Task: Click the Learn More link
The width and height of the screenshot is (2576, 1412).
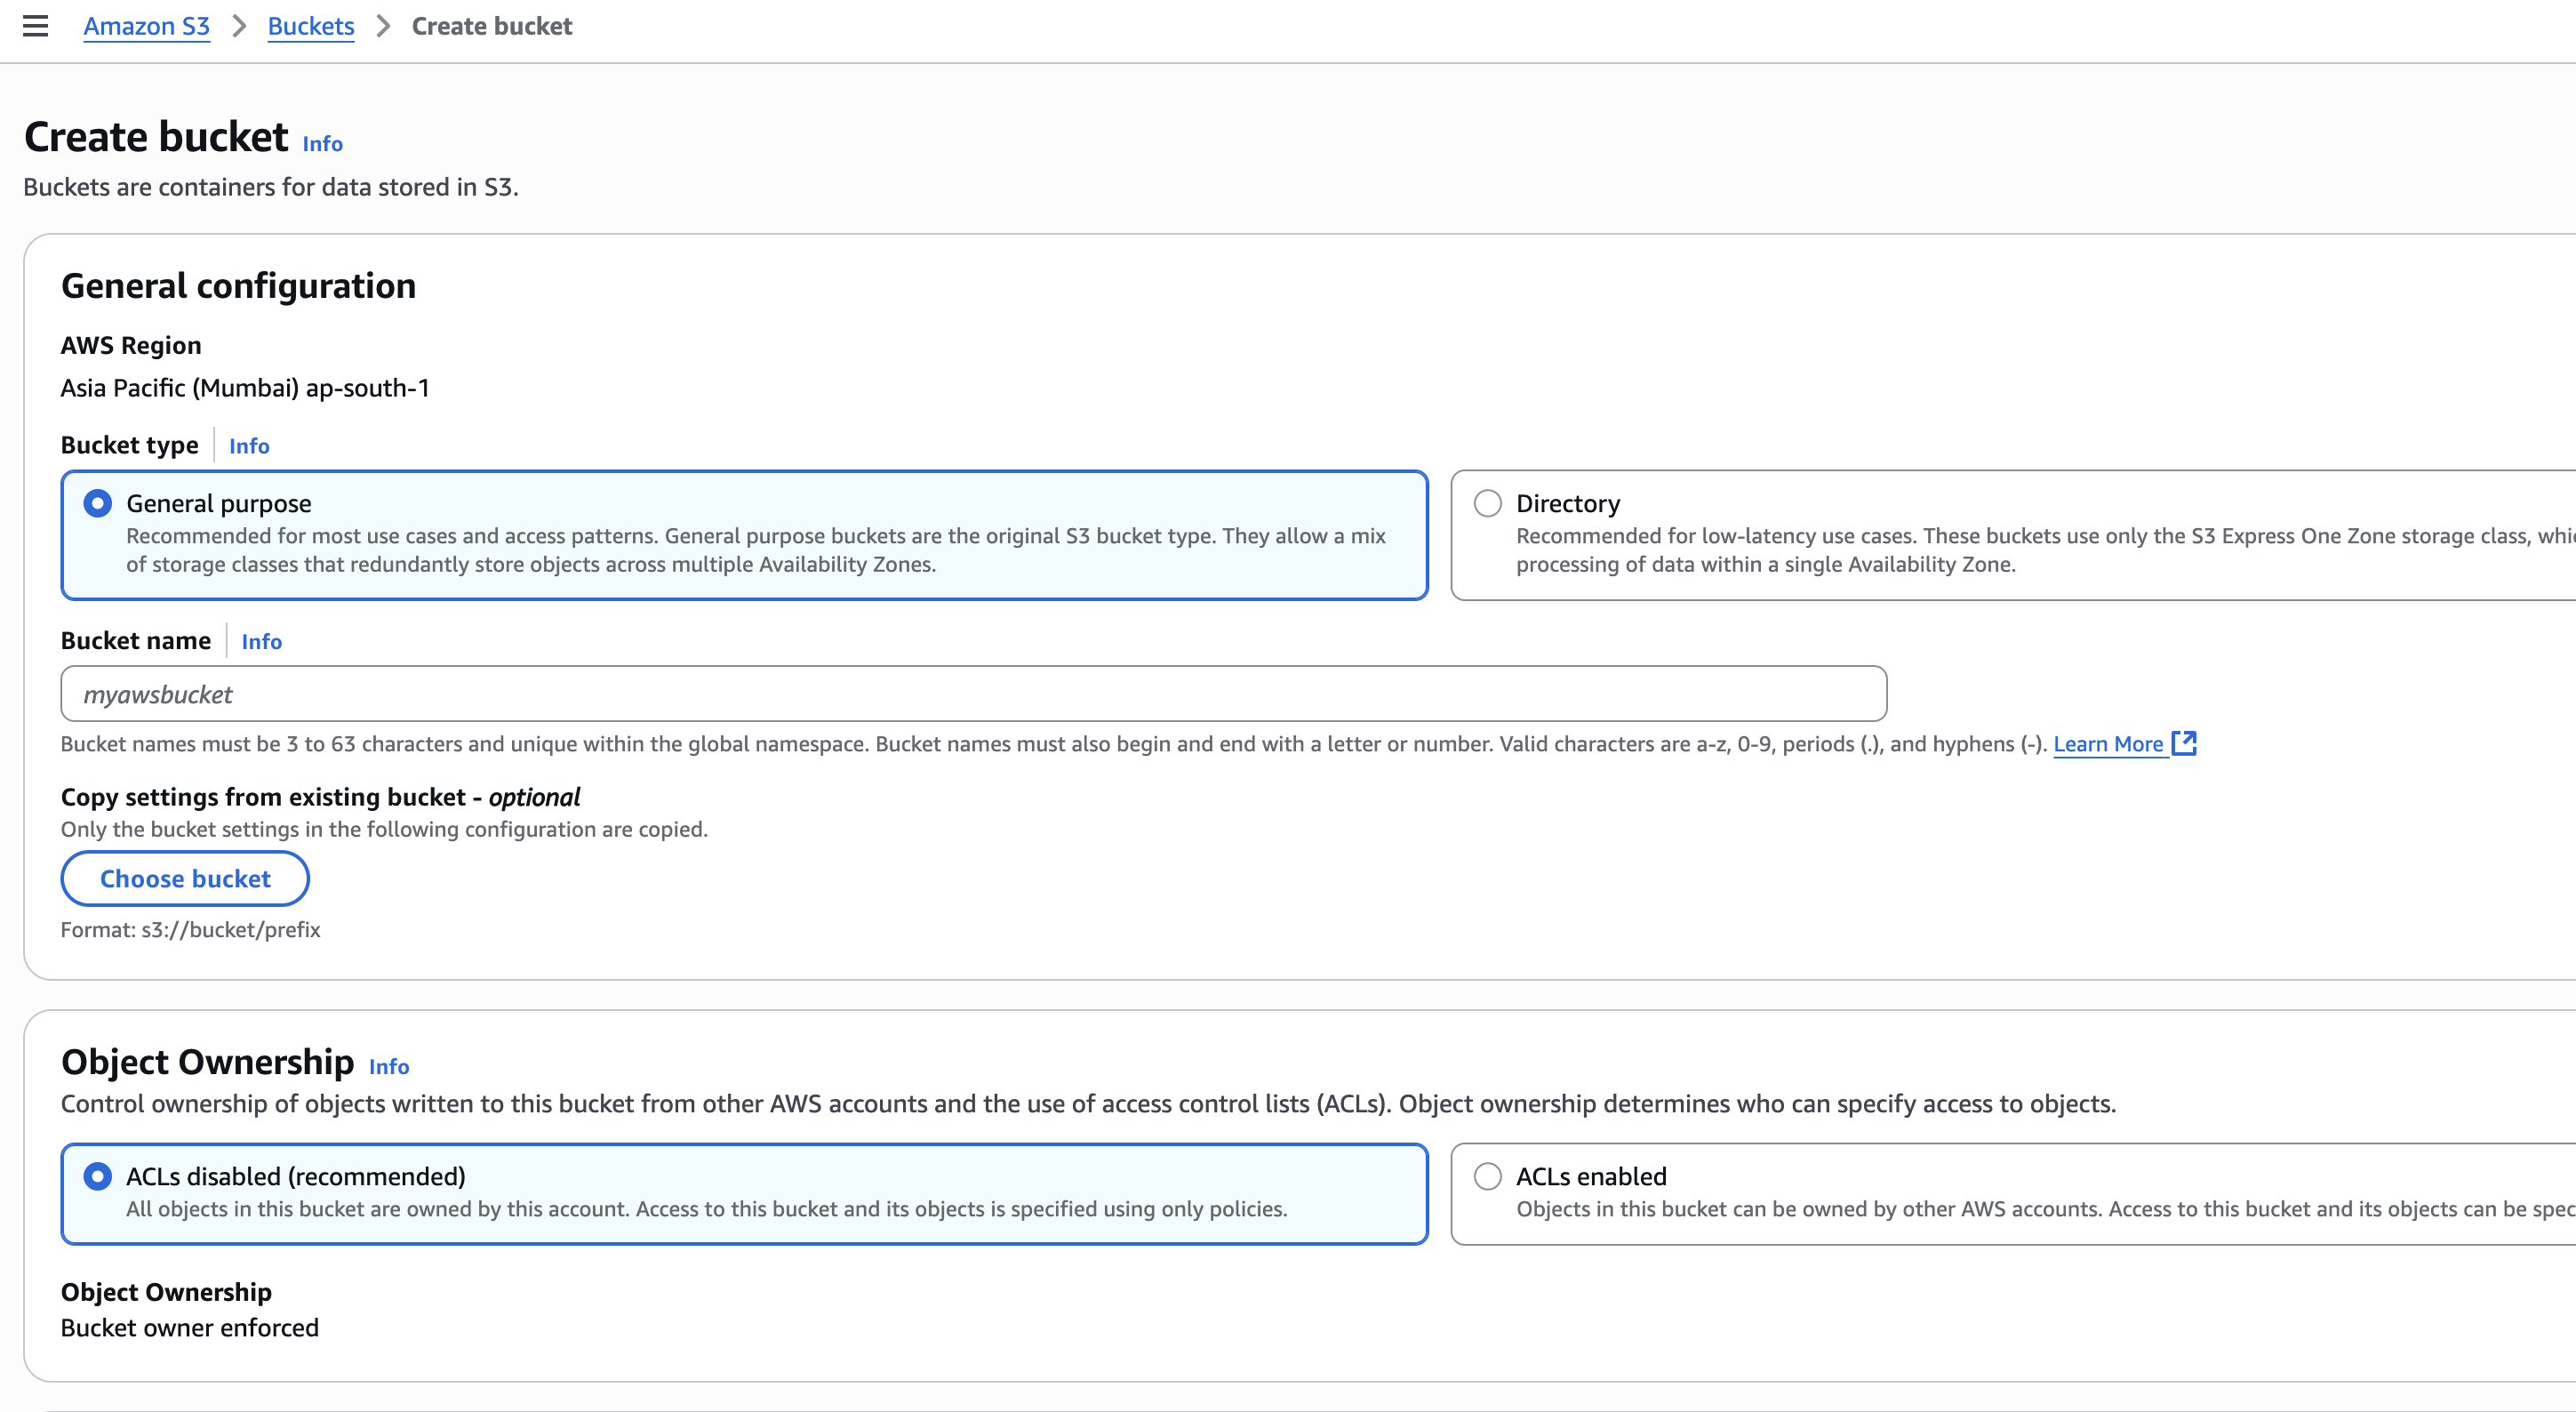Action: tap(2107, 744)
